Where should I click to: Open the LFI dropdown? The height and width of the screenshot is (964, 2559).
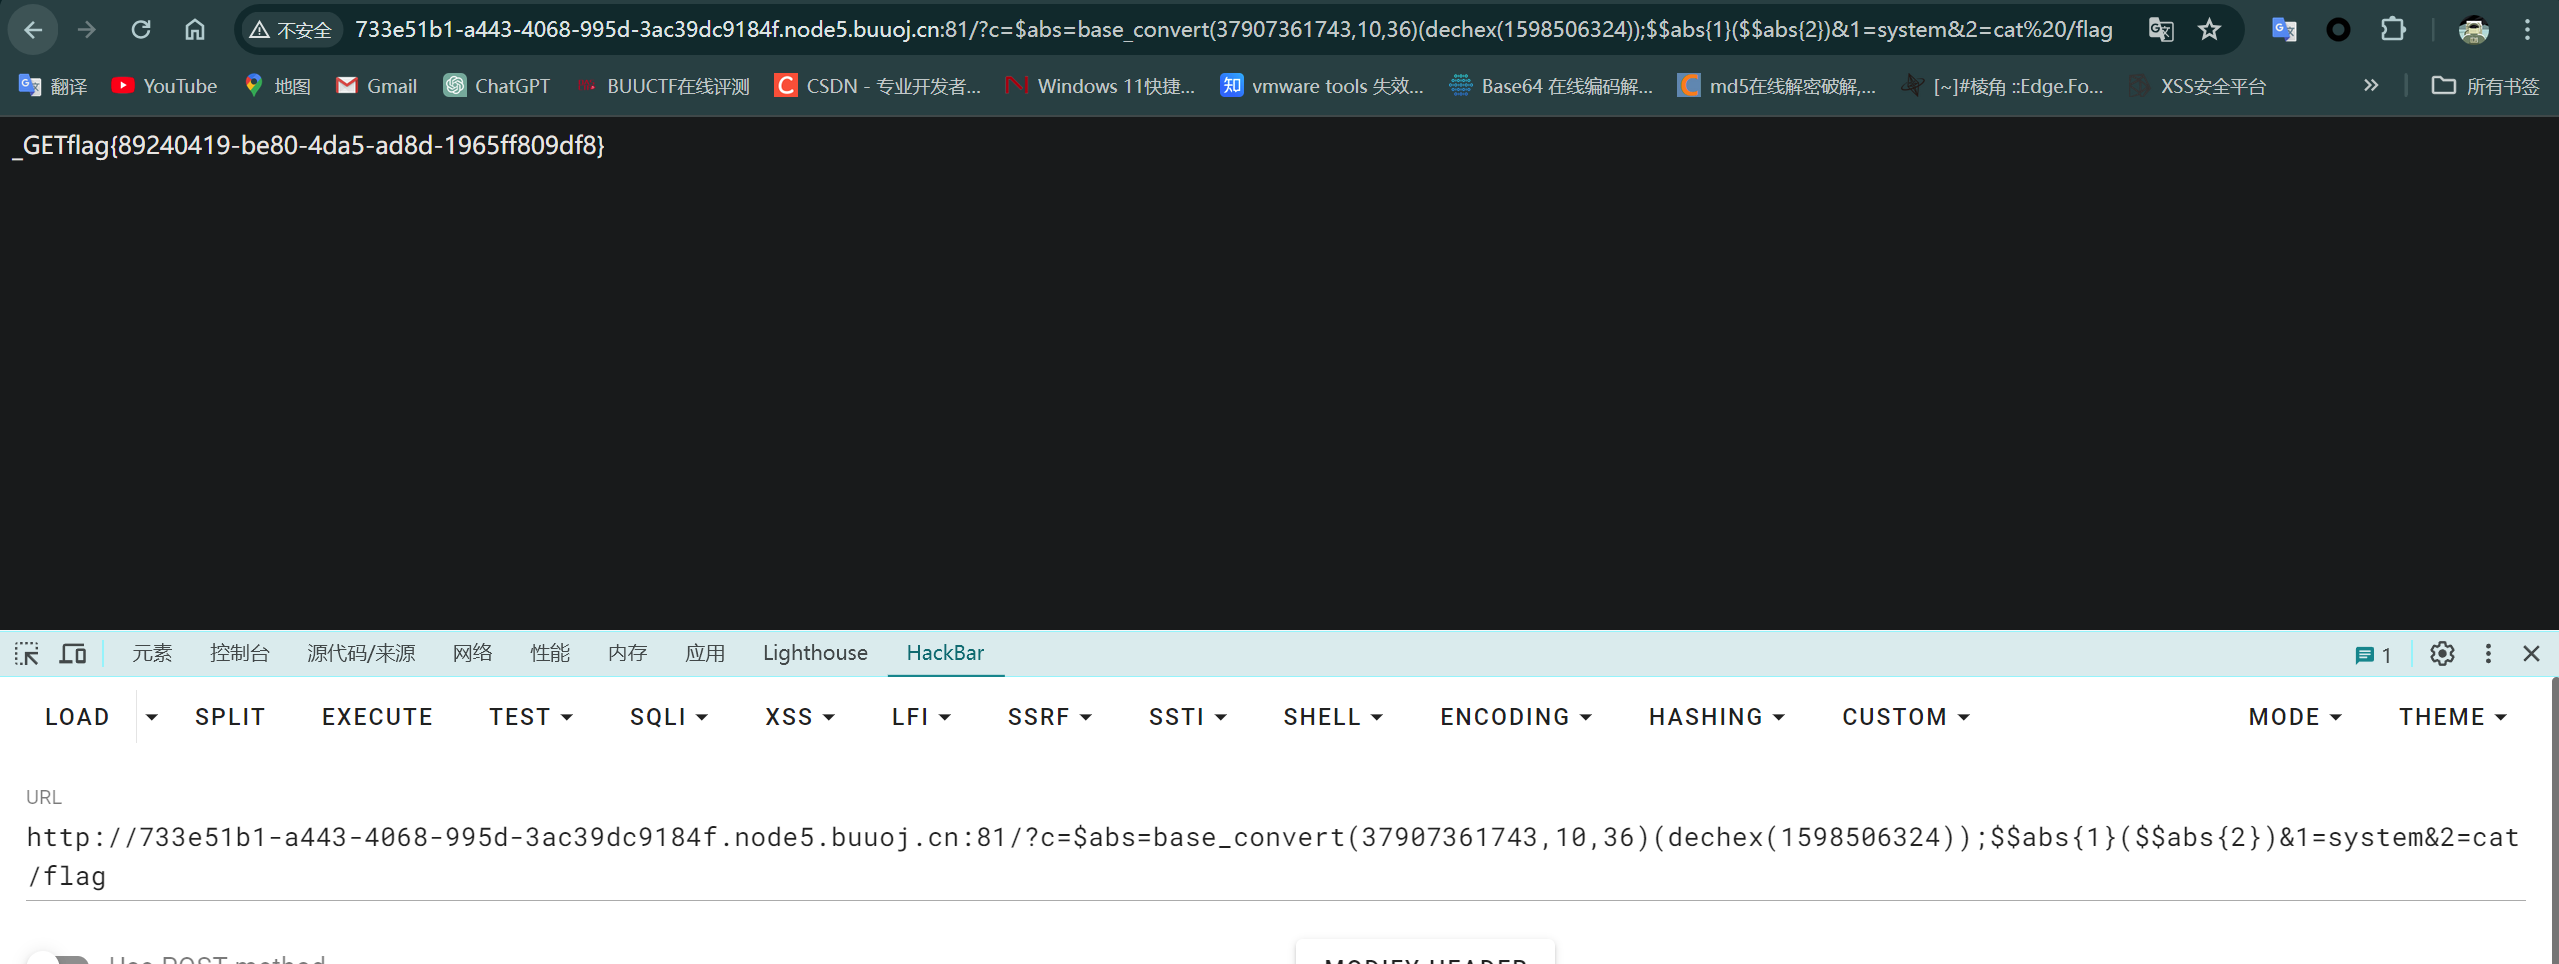point(921,717)
